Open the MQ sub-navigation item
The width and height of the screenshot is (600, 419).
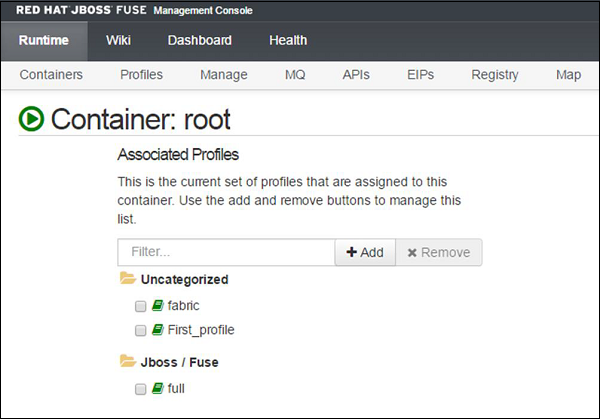pyautogui.click(x=295, y=75)
